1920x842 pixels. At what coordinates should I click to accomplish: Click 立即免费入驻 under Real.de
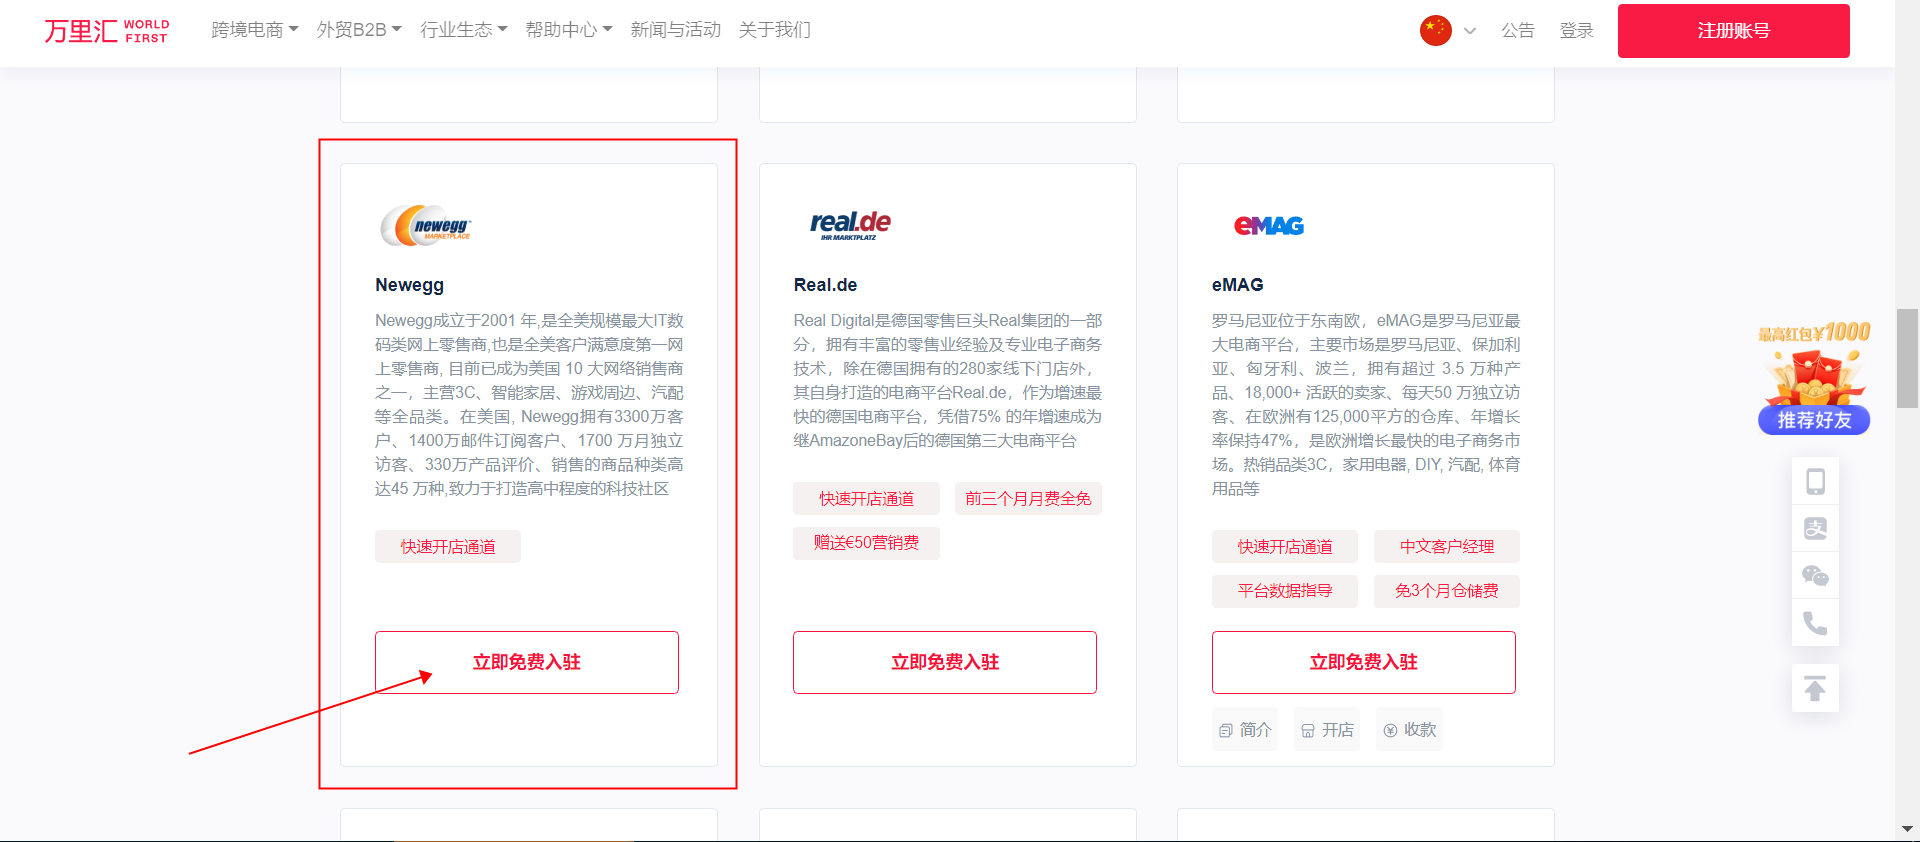tap(945, 662)
